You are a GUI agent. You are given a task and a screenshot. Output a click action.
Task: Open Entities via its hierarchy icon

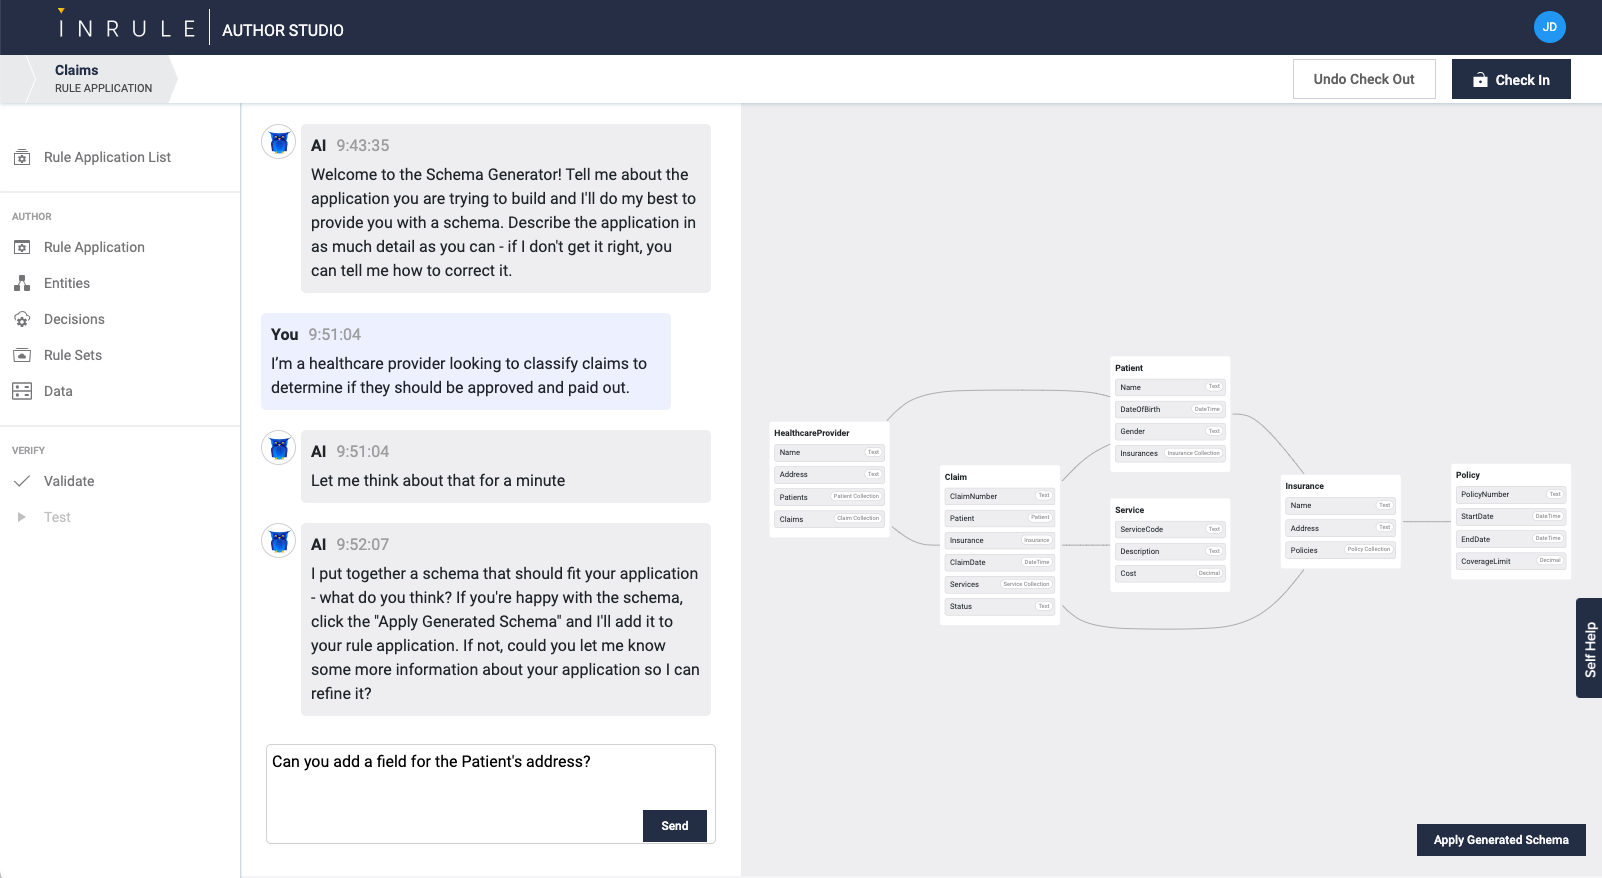[x=22, y=283]
